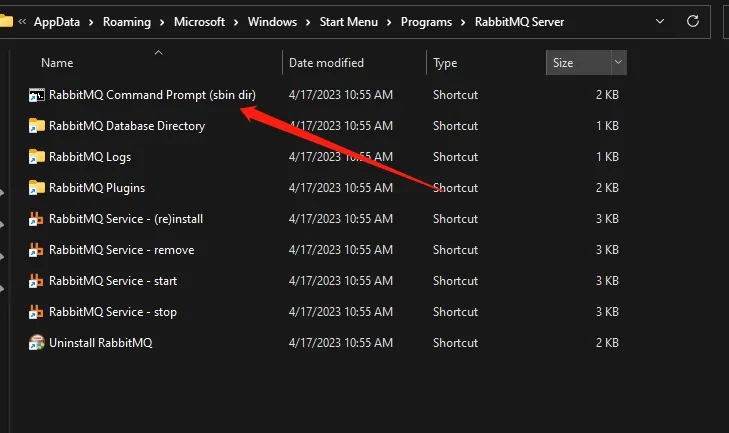729x433 pixels.
Task: Select RabbitMQ Service - stop name
Action: (x=113, y=312)
